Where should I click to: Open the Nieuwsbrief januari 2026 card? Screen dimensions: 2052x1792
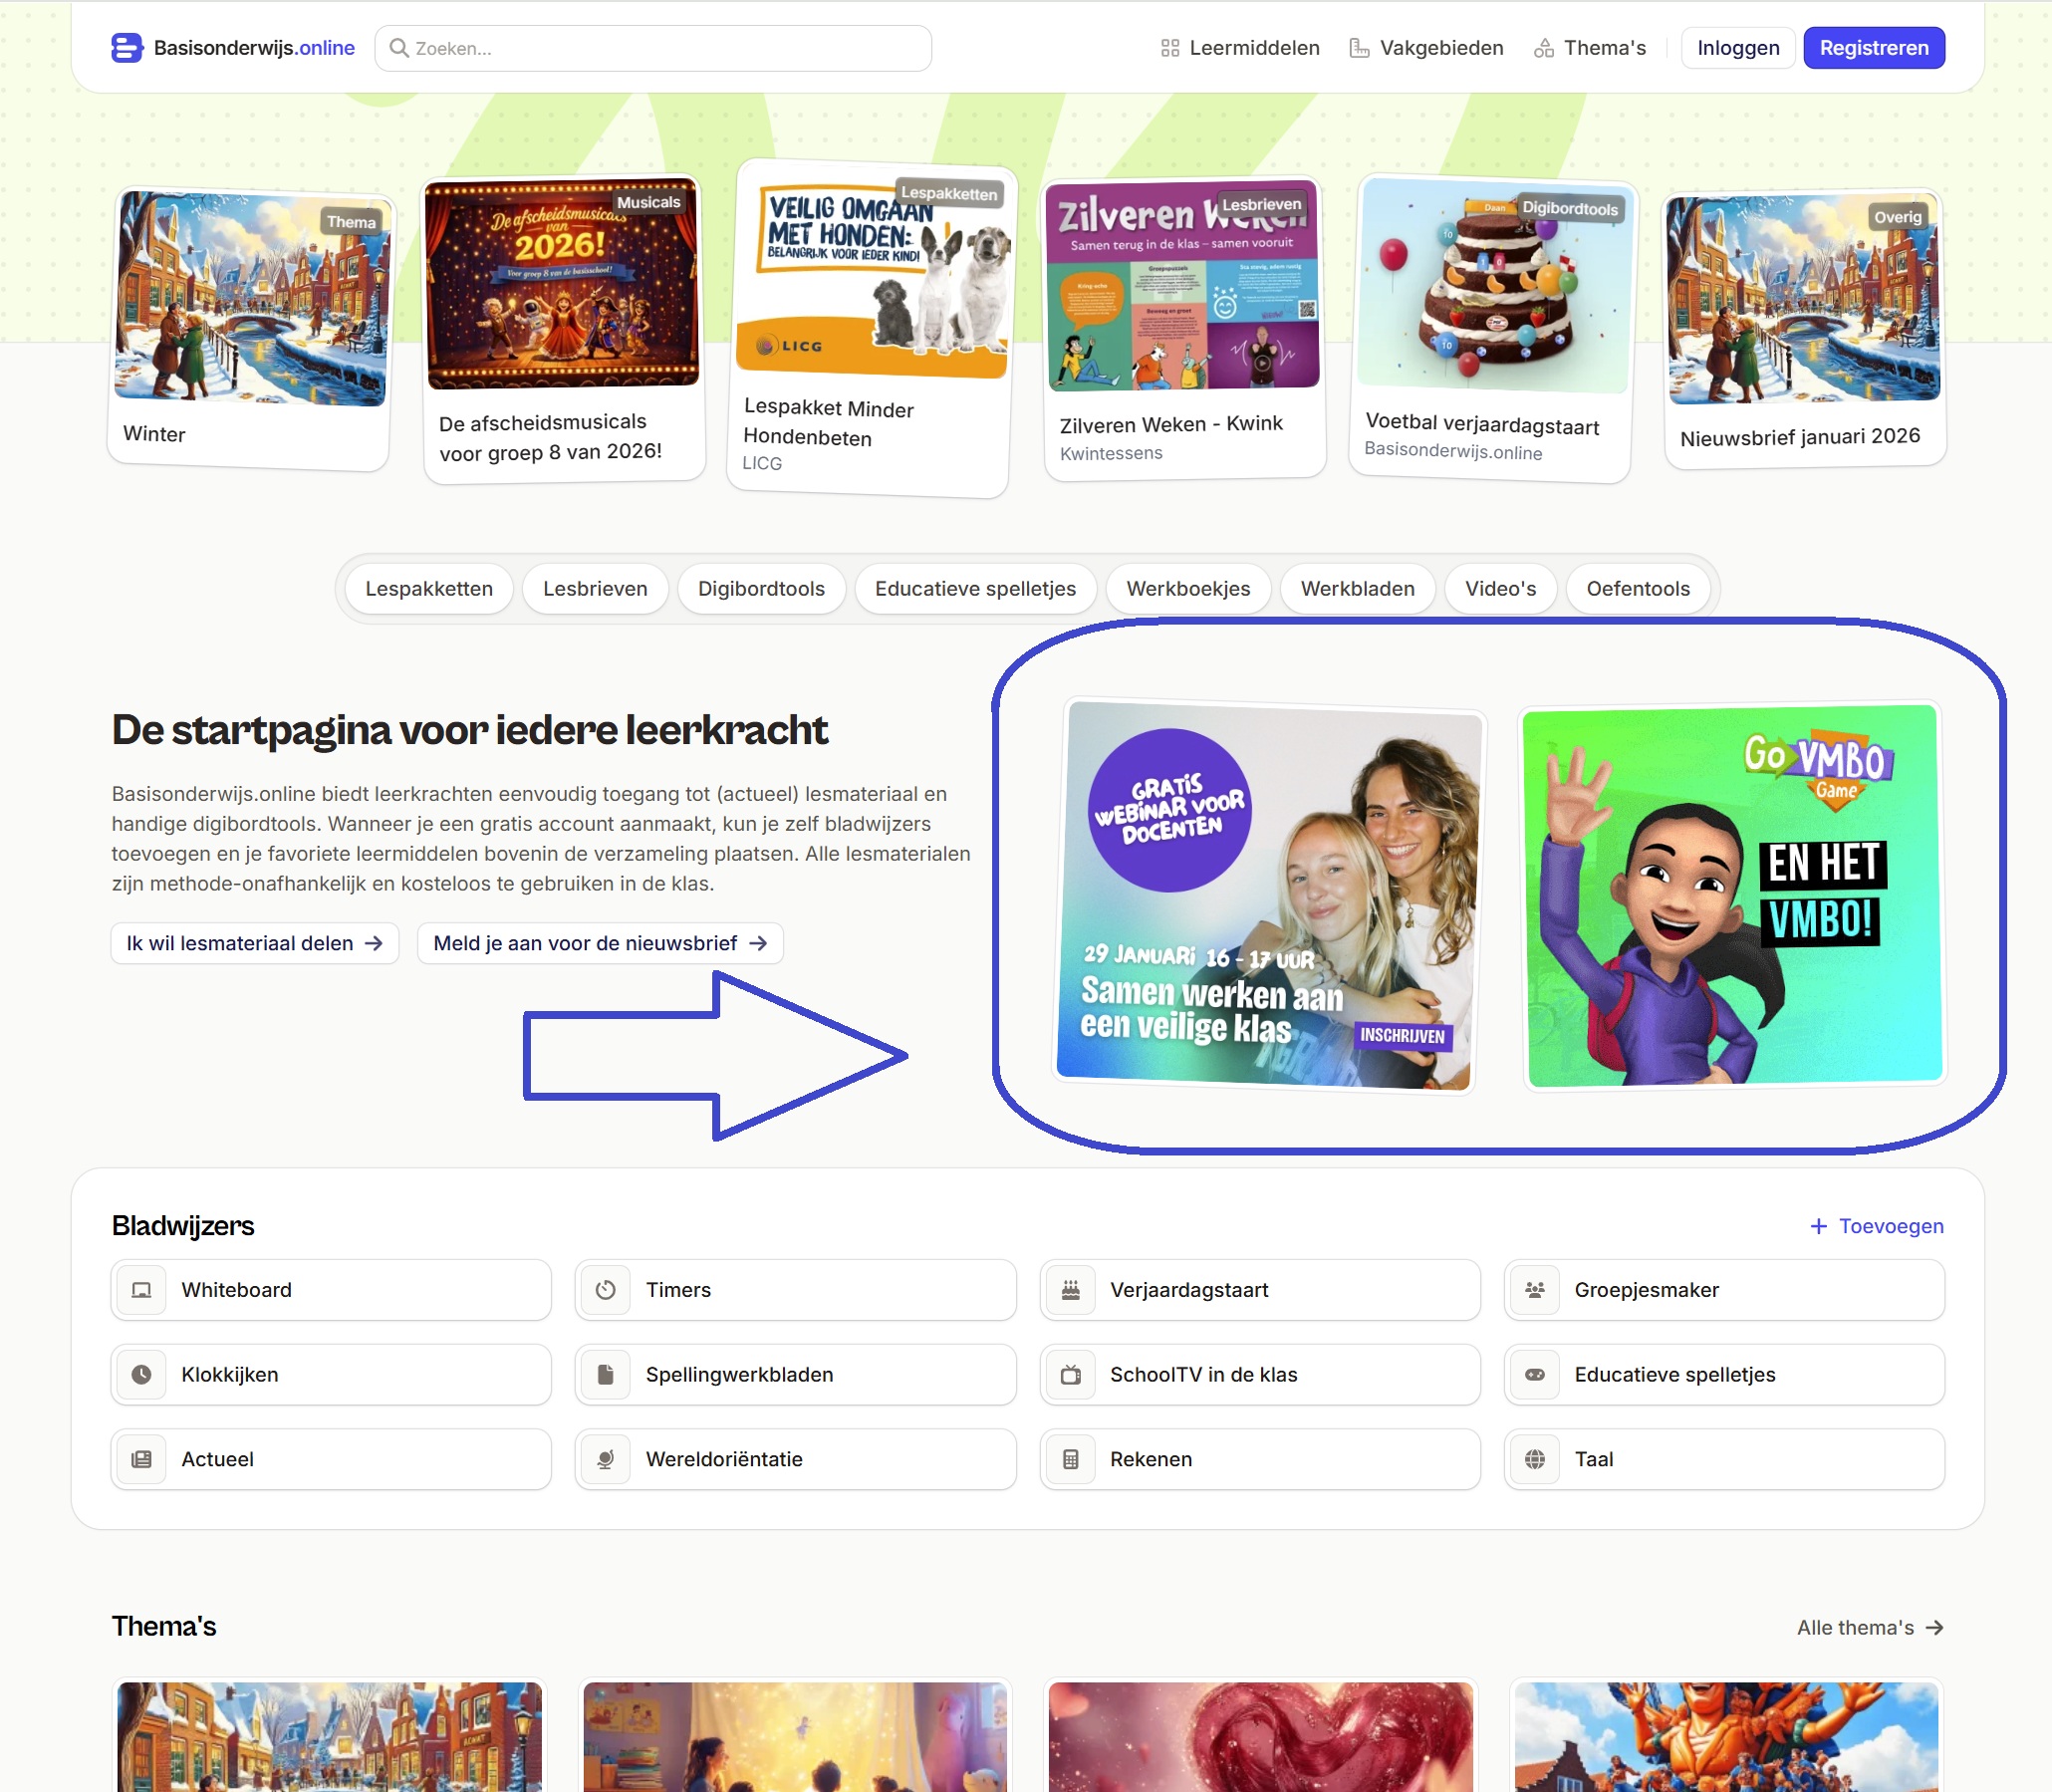click(1805, 328)
